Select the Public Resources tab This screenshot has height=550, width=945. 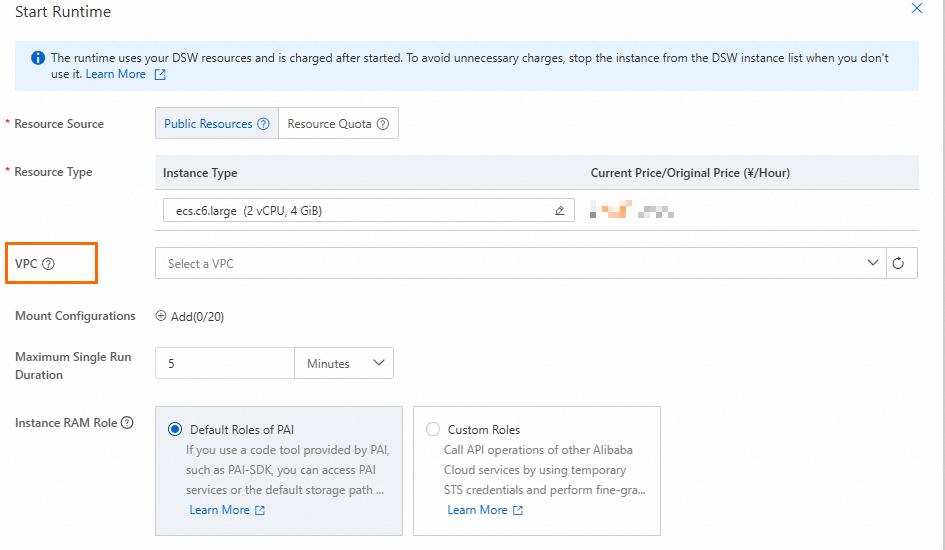208,124
